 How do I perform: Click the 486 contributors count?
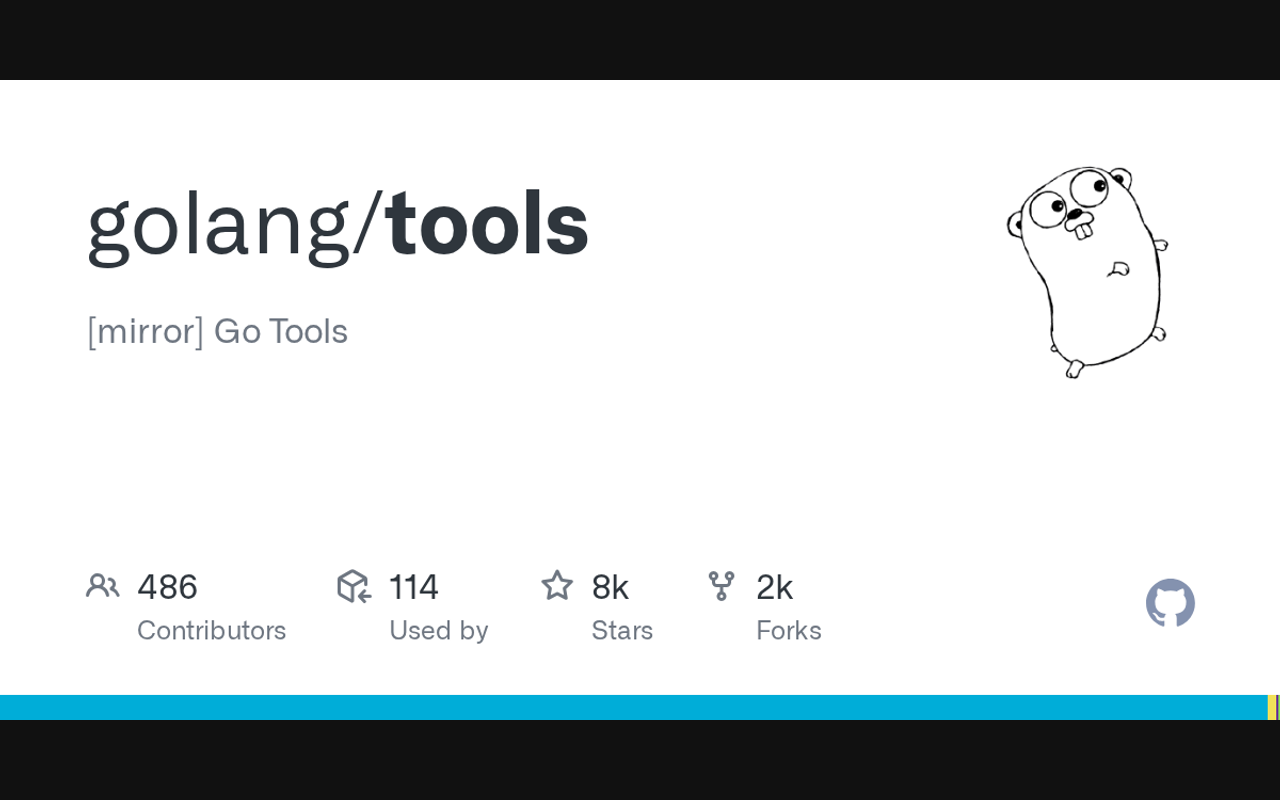click(x=167, y=587)
